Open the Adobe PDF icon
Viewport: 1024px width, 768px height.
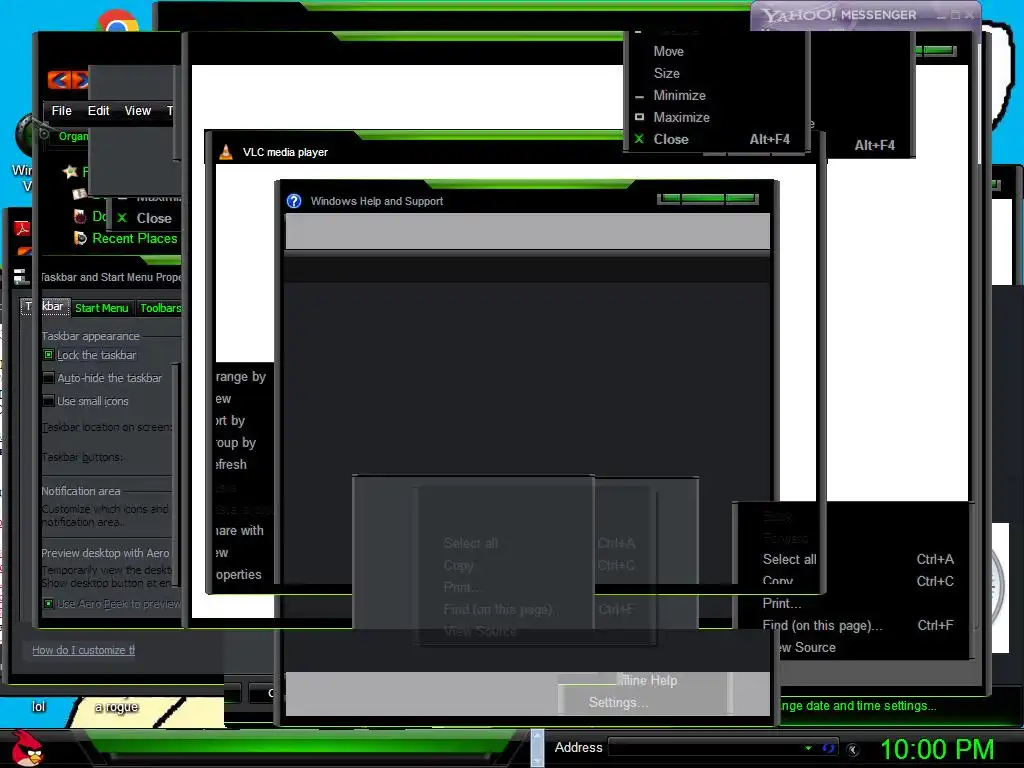pyautogui.click(x=22, y=228)
